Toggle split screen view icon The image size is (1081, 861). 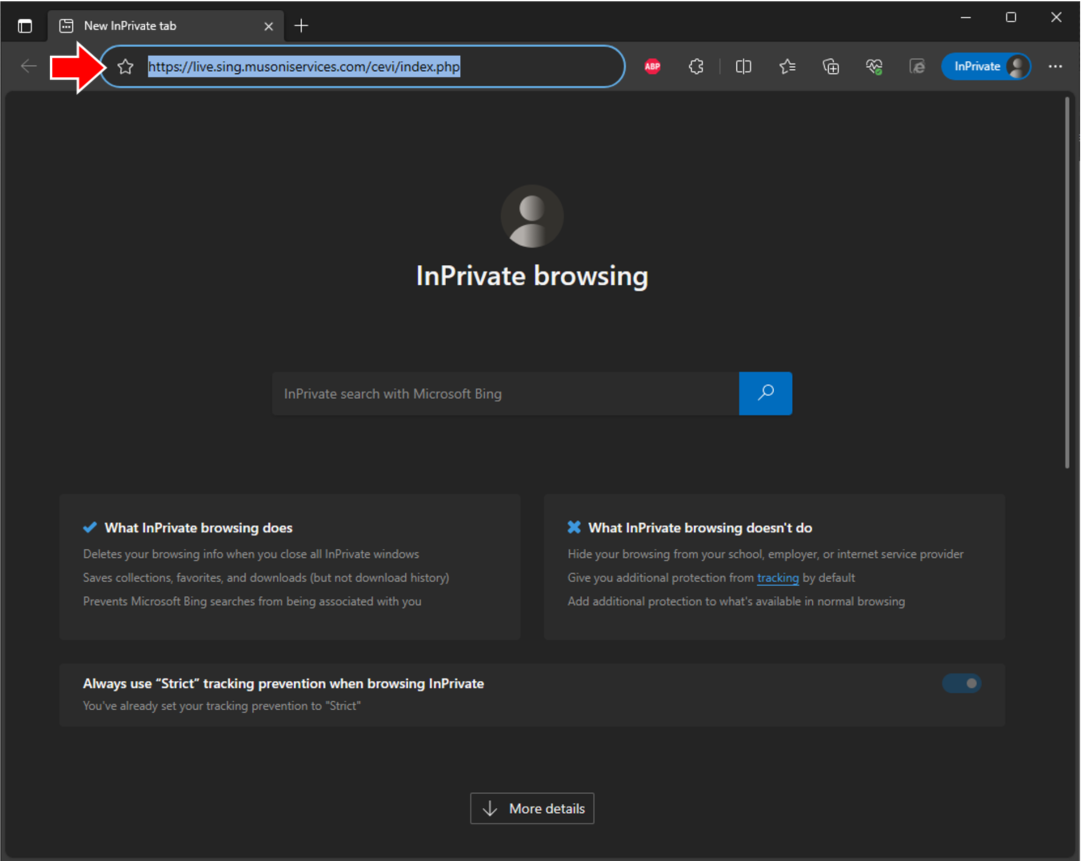pyautogui.click(x=743, y=67)
